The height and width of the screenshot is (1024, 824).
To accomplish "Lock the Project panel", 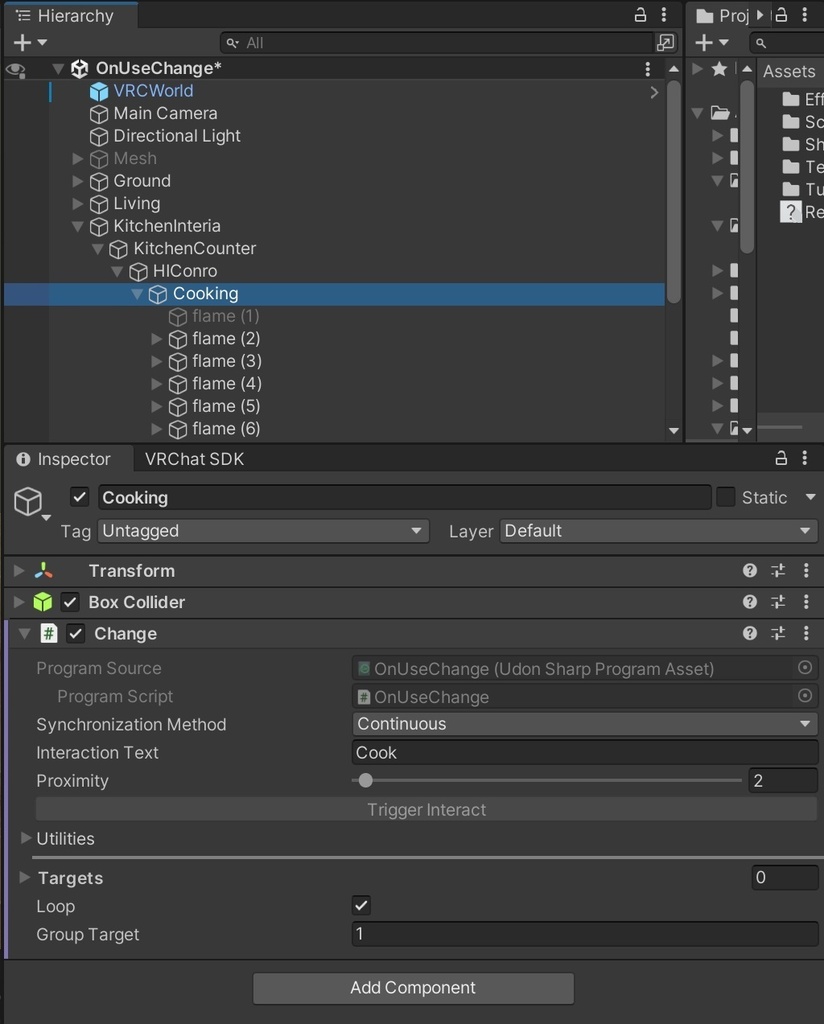I will coord(781,15).
